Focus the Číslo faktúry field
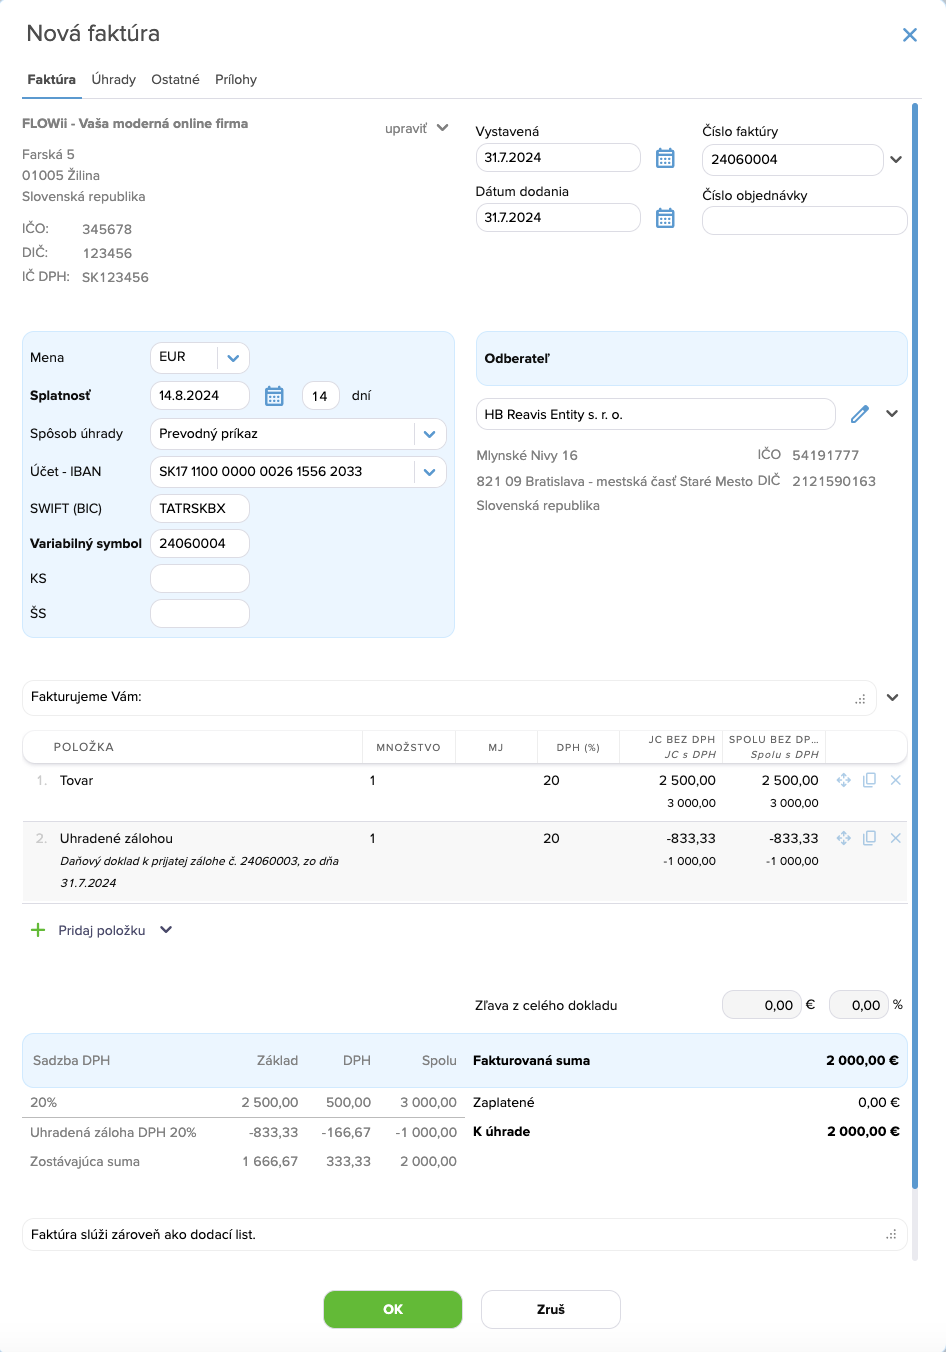This screenshot has width=946, height=1352. (793, 159)
